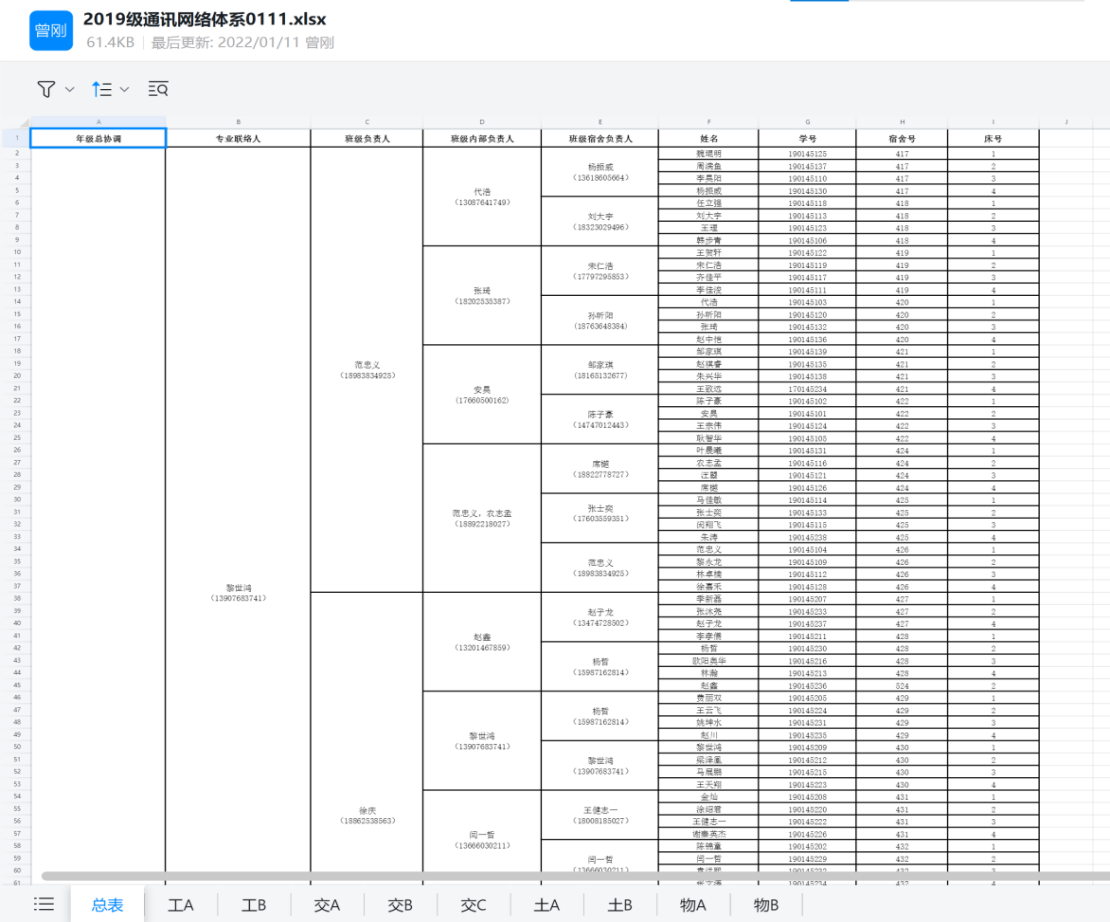Switch to the 交B sheet tab
Image resolution: width=1110 pixels, height=922 pixels.
pos(400,905)
